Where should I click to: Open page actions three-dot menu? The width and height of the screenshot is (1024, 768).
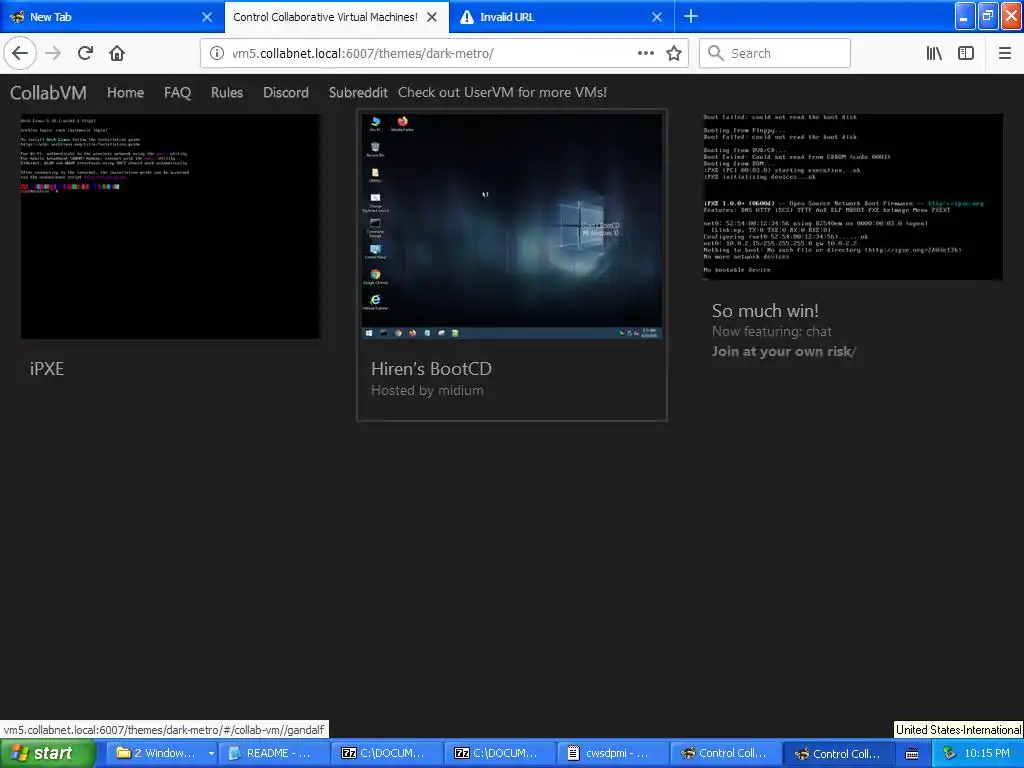[x=646, y=53]
